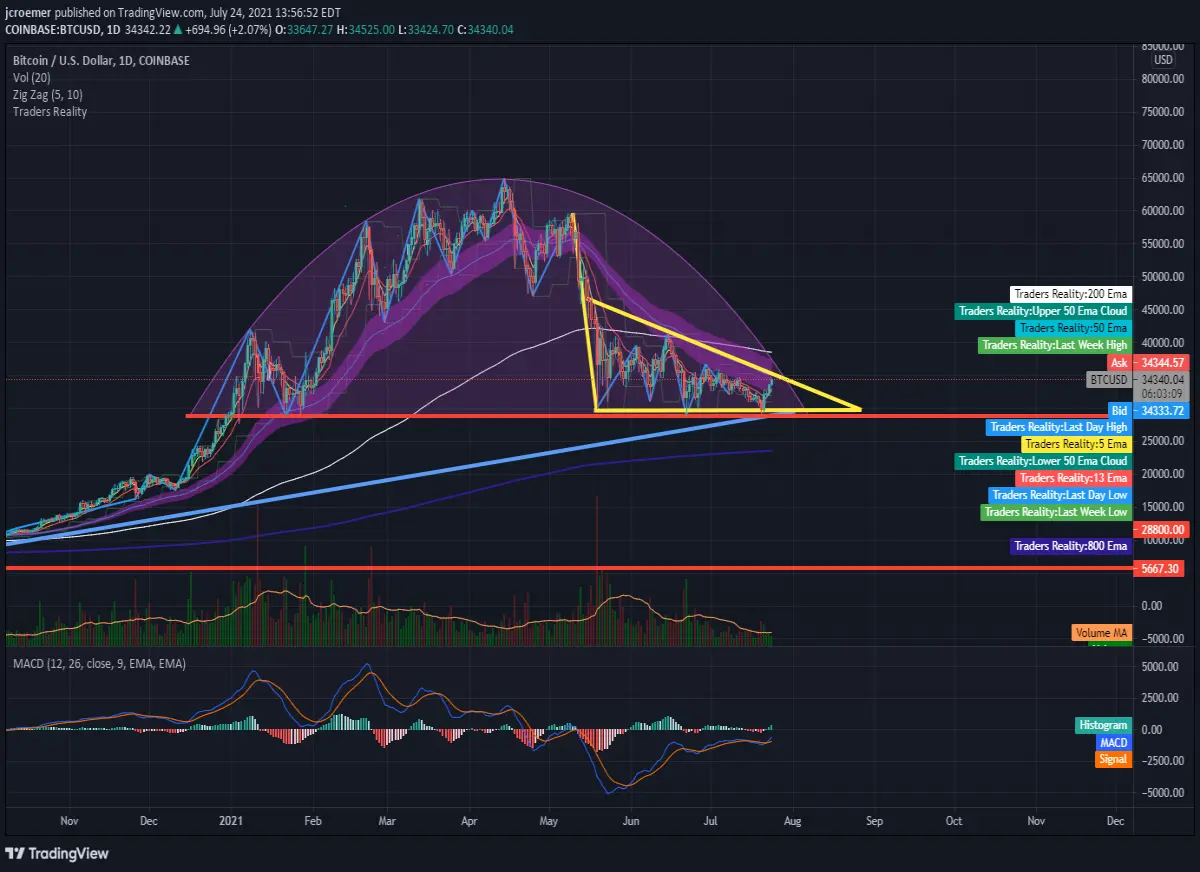
Task: Click the red 28800.00 price line tag
Action: point(1160,529)
